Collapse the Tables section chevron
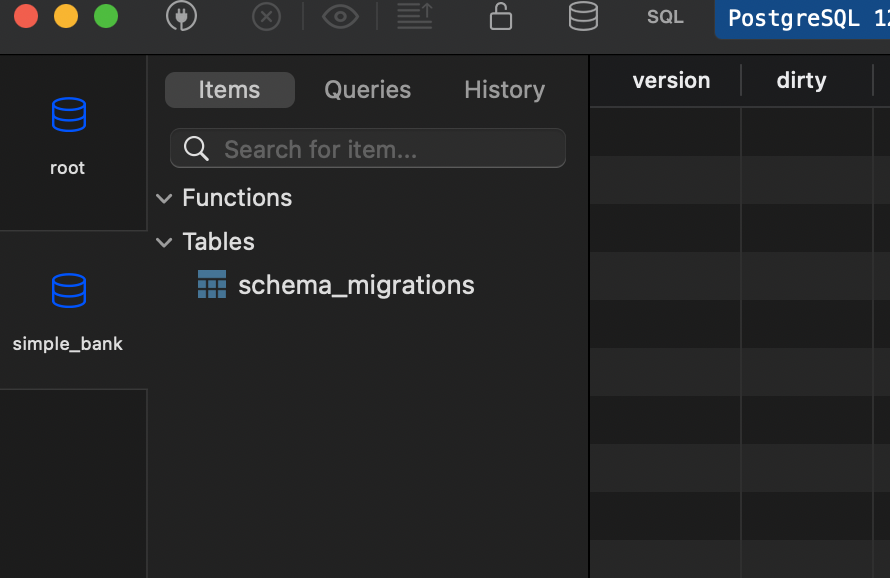This screenshot has height=578, width=890. (164, 243)
